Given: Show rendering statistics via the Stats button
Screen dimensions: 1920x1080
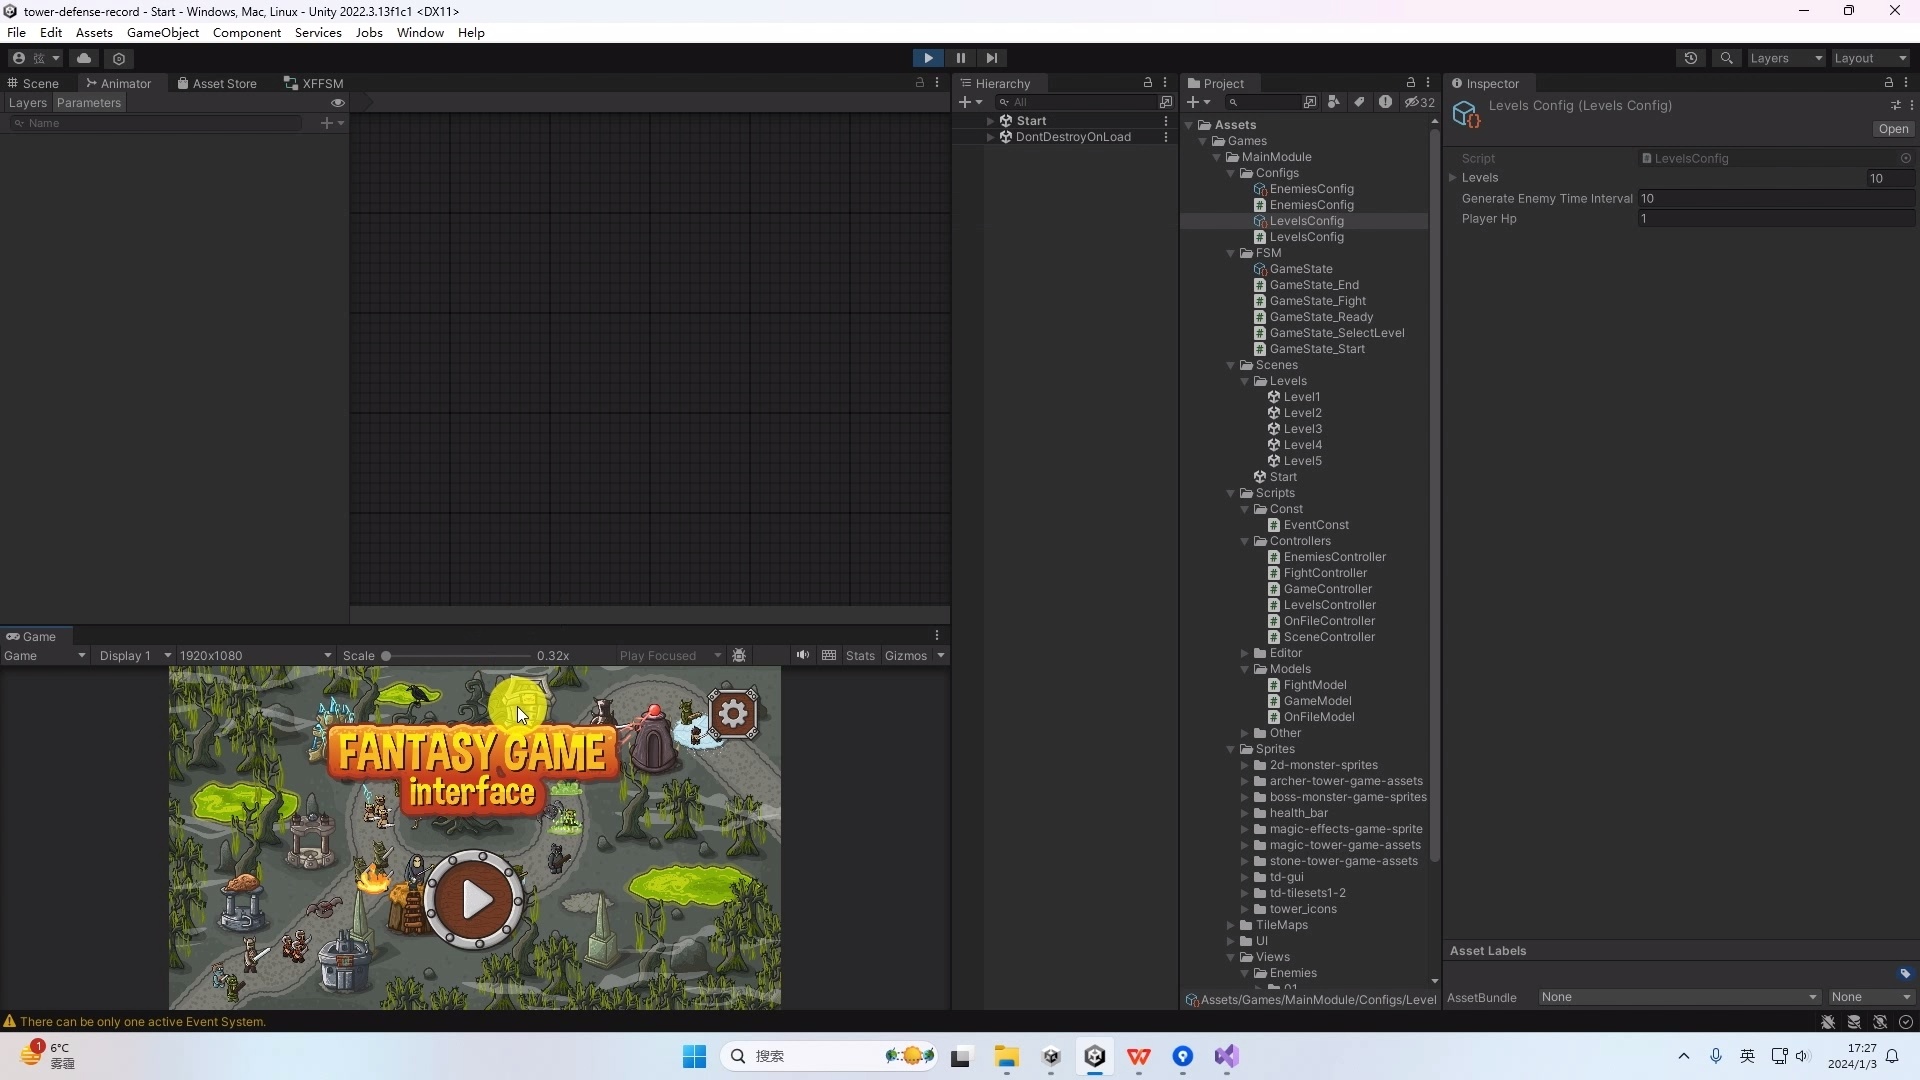Looking at the screenshot, I should [860, 655].
